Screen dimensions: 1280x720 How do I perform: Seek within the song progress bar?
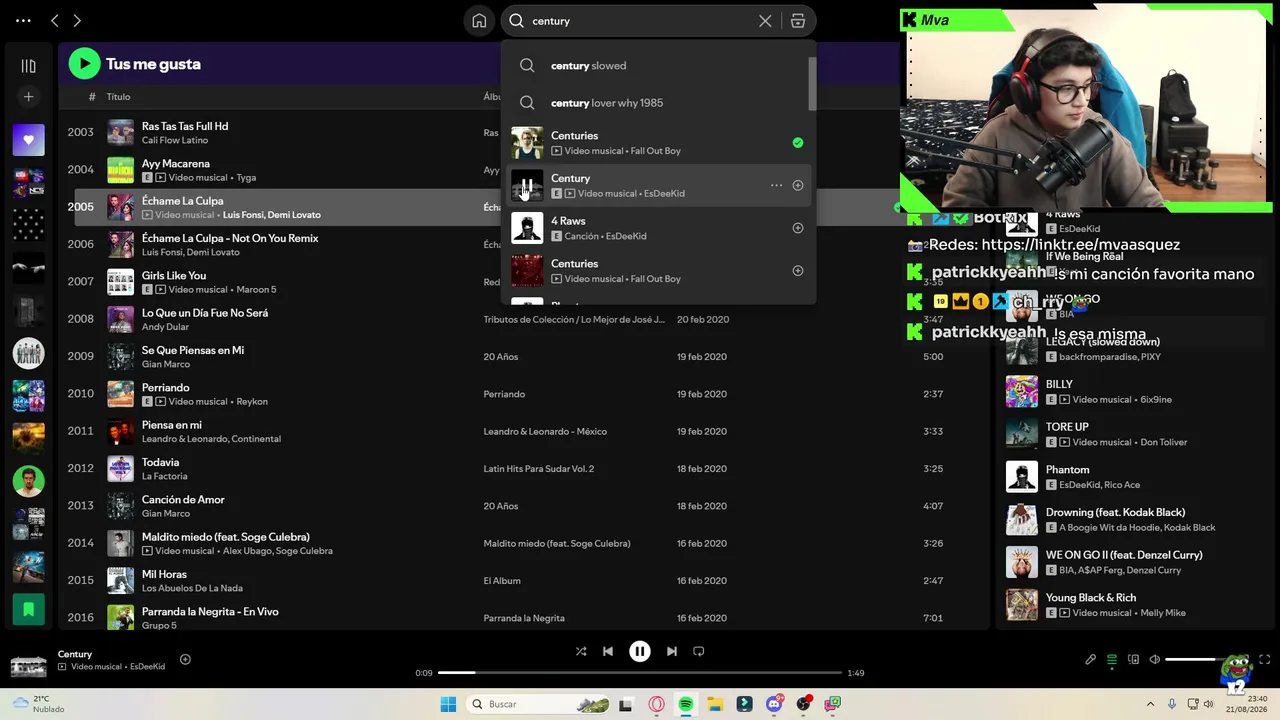[640, 673]
